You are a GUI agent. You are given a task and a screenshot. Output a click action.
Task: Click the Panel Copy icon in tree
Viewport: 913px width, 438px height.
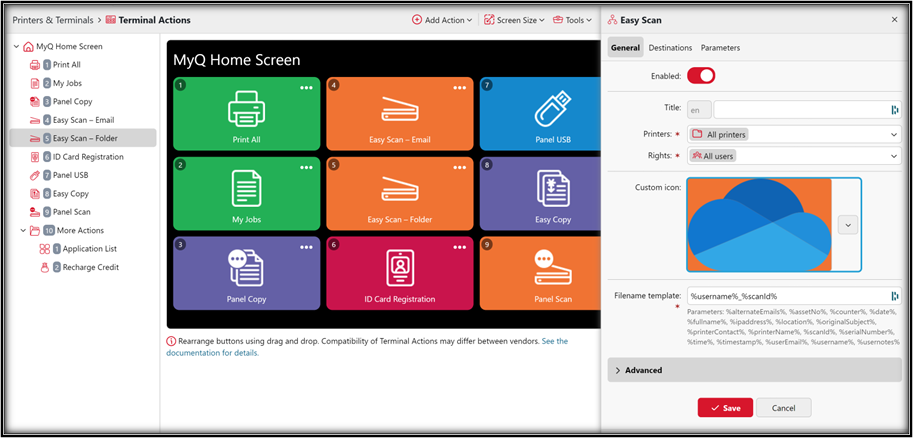click(x=35, y=101)
